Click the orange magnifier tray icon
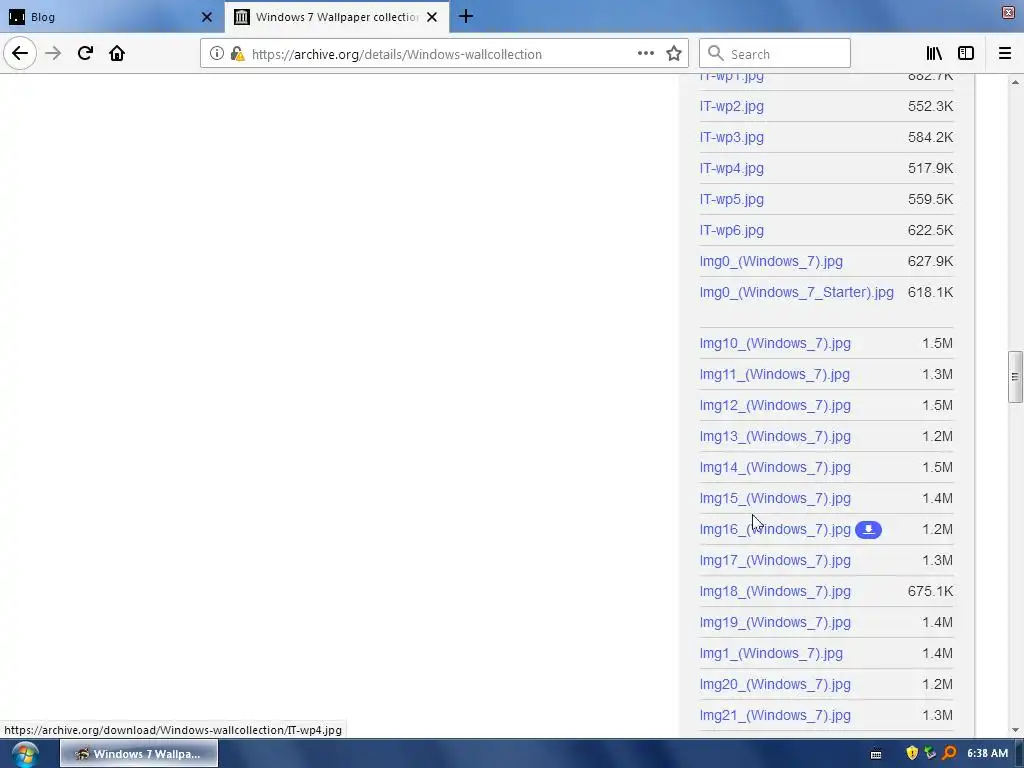Image resolution: width=1024 pixels, height=768 pixels. pyautogui.click(x=950, y=753)
